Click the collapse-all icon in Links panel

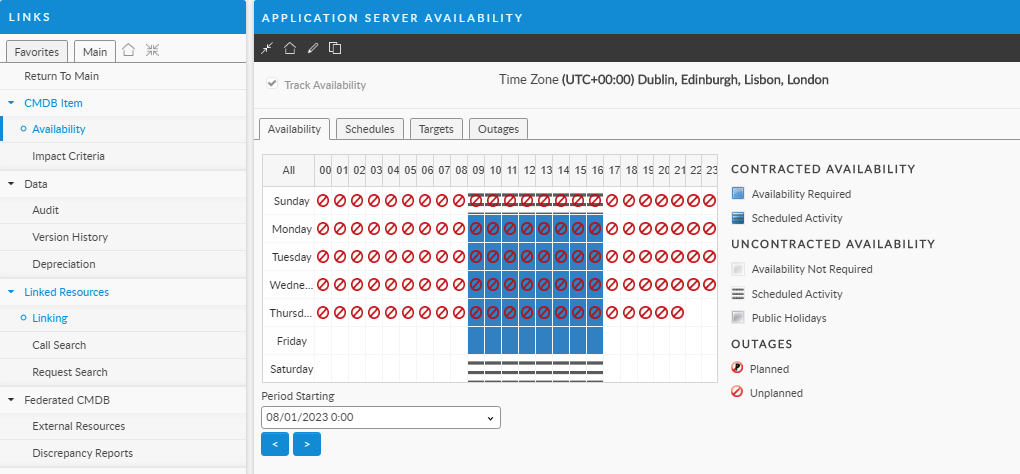[152, 50]
